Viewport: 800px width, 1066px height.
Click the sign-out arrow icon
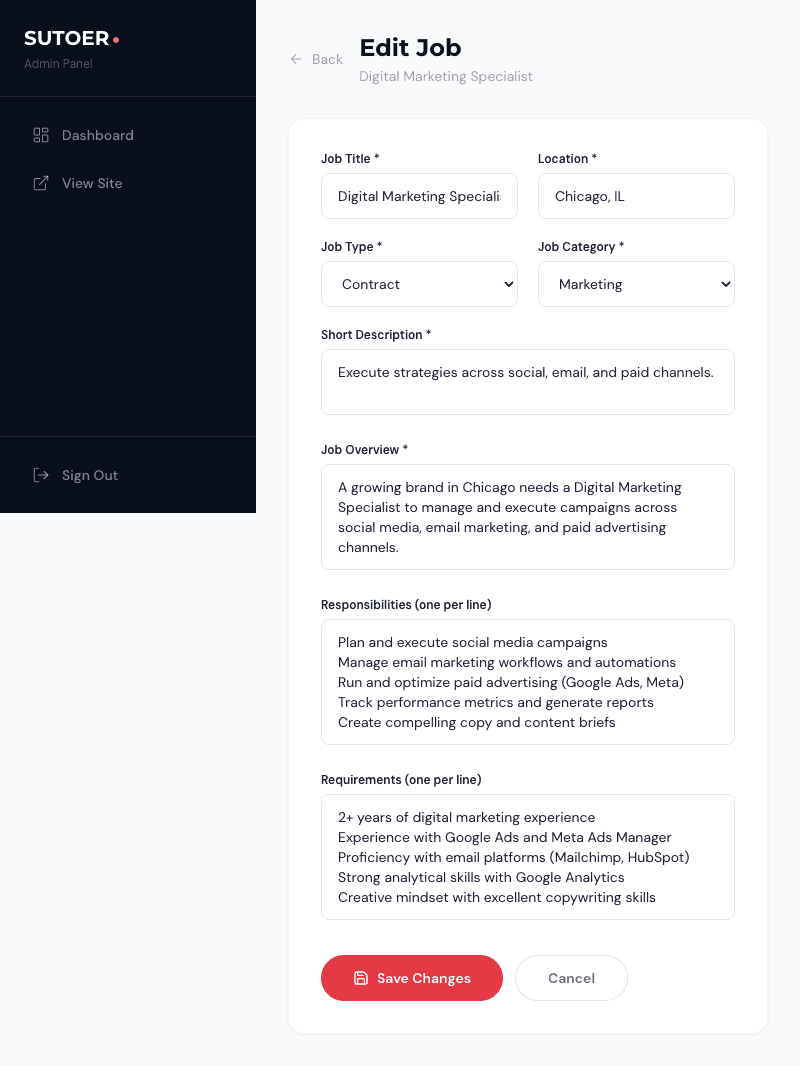[40, 475]
